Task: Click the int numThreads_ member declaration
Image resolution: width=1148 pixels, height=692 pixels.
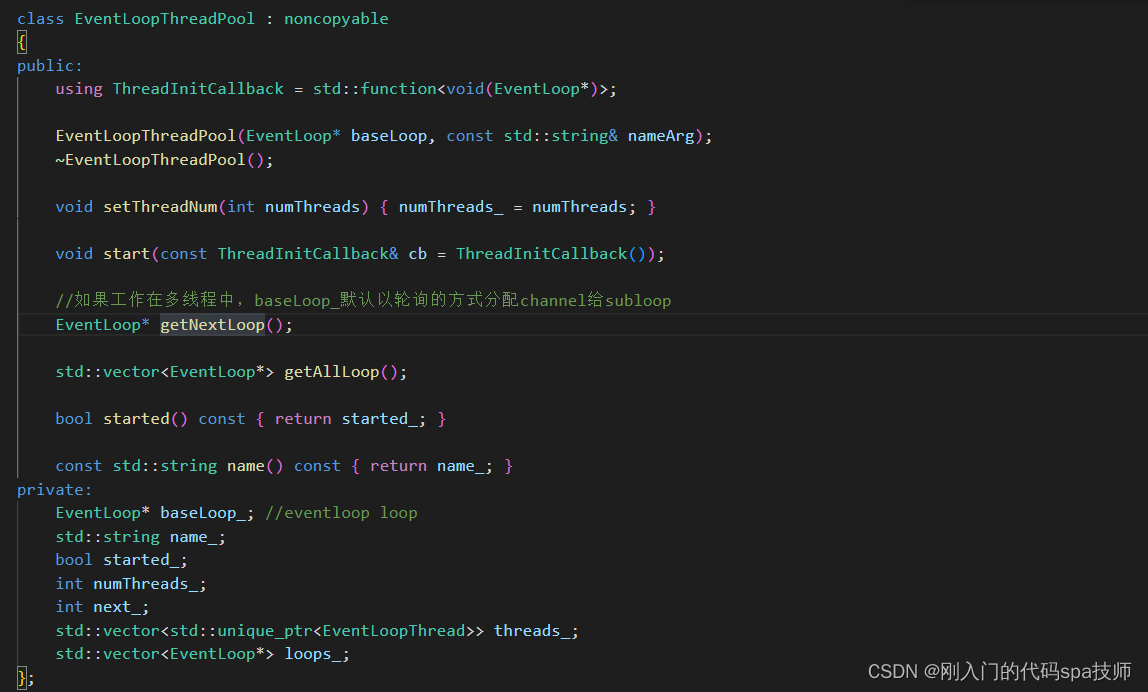Action: 131,584
